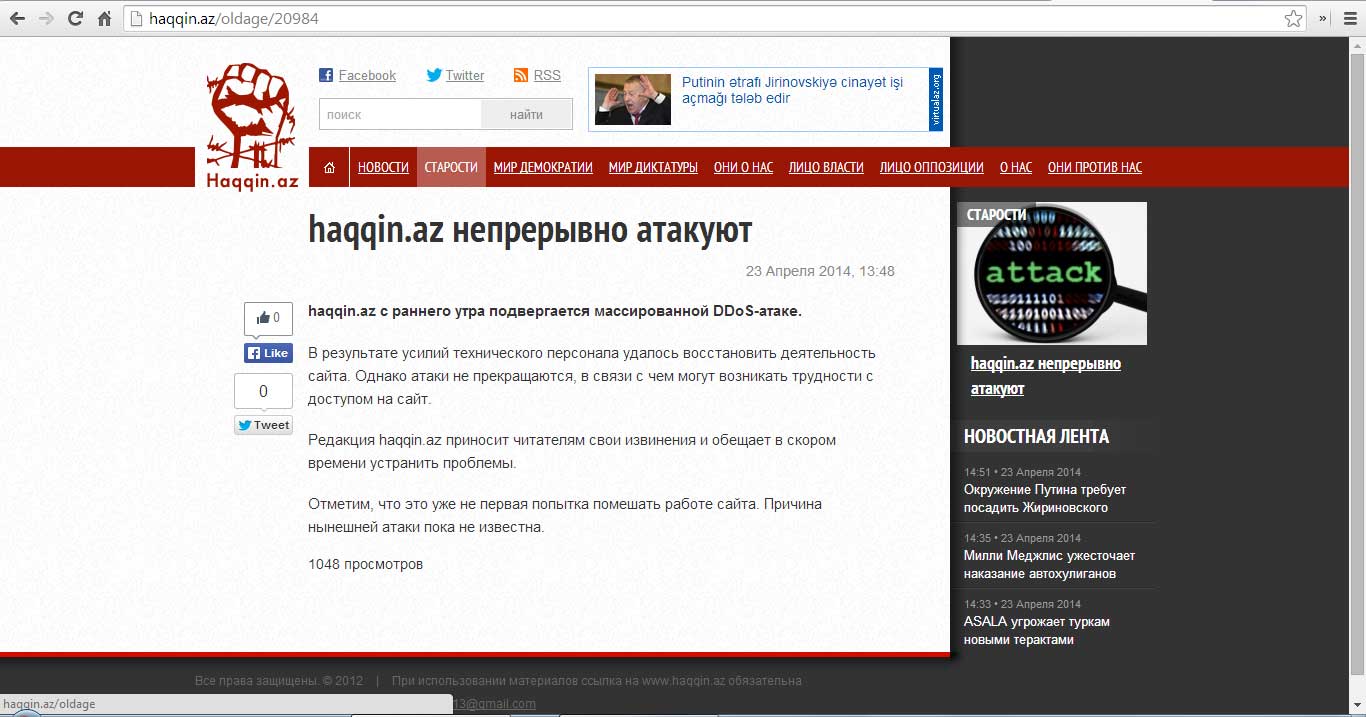Click the browser forward arrow
Viewport: 1366px width, 717px height.
[46, 19]
